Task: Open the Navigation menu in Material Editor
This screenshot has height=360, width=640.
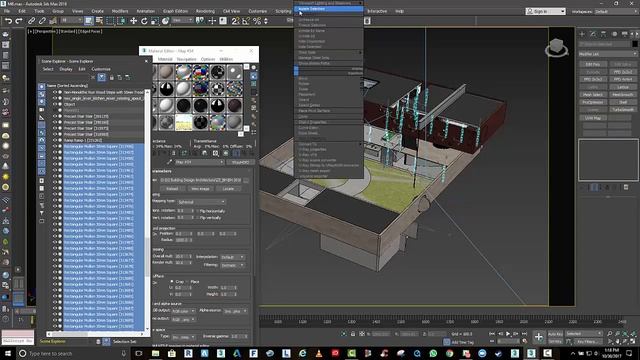Action: pos(187,59)
